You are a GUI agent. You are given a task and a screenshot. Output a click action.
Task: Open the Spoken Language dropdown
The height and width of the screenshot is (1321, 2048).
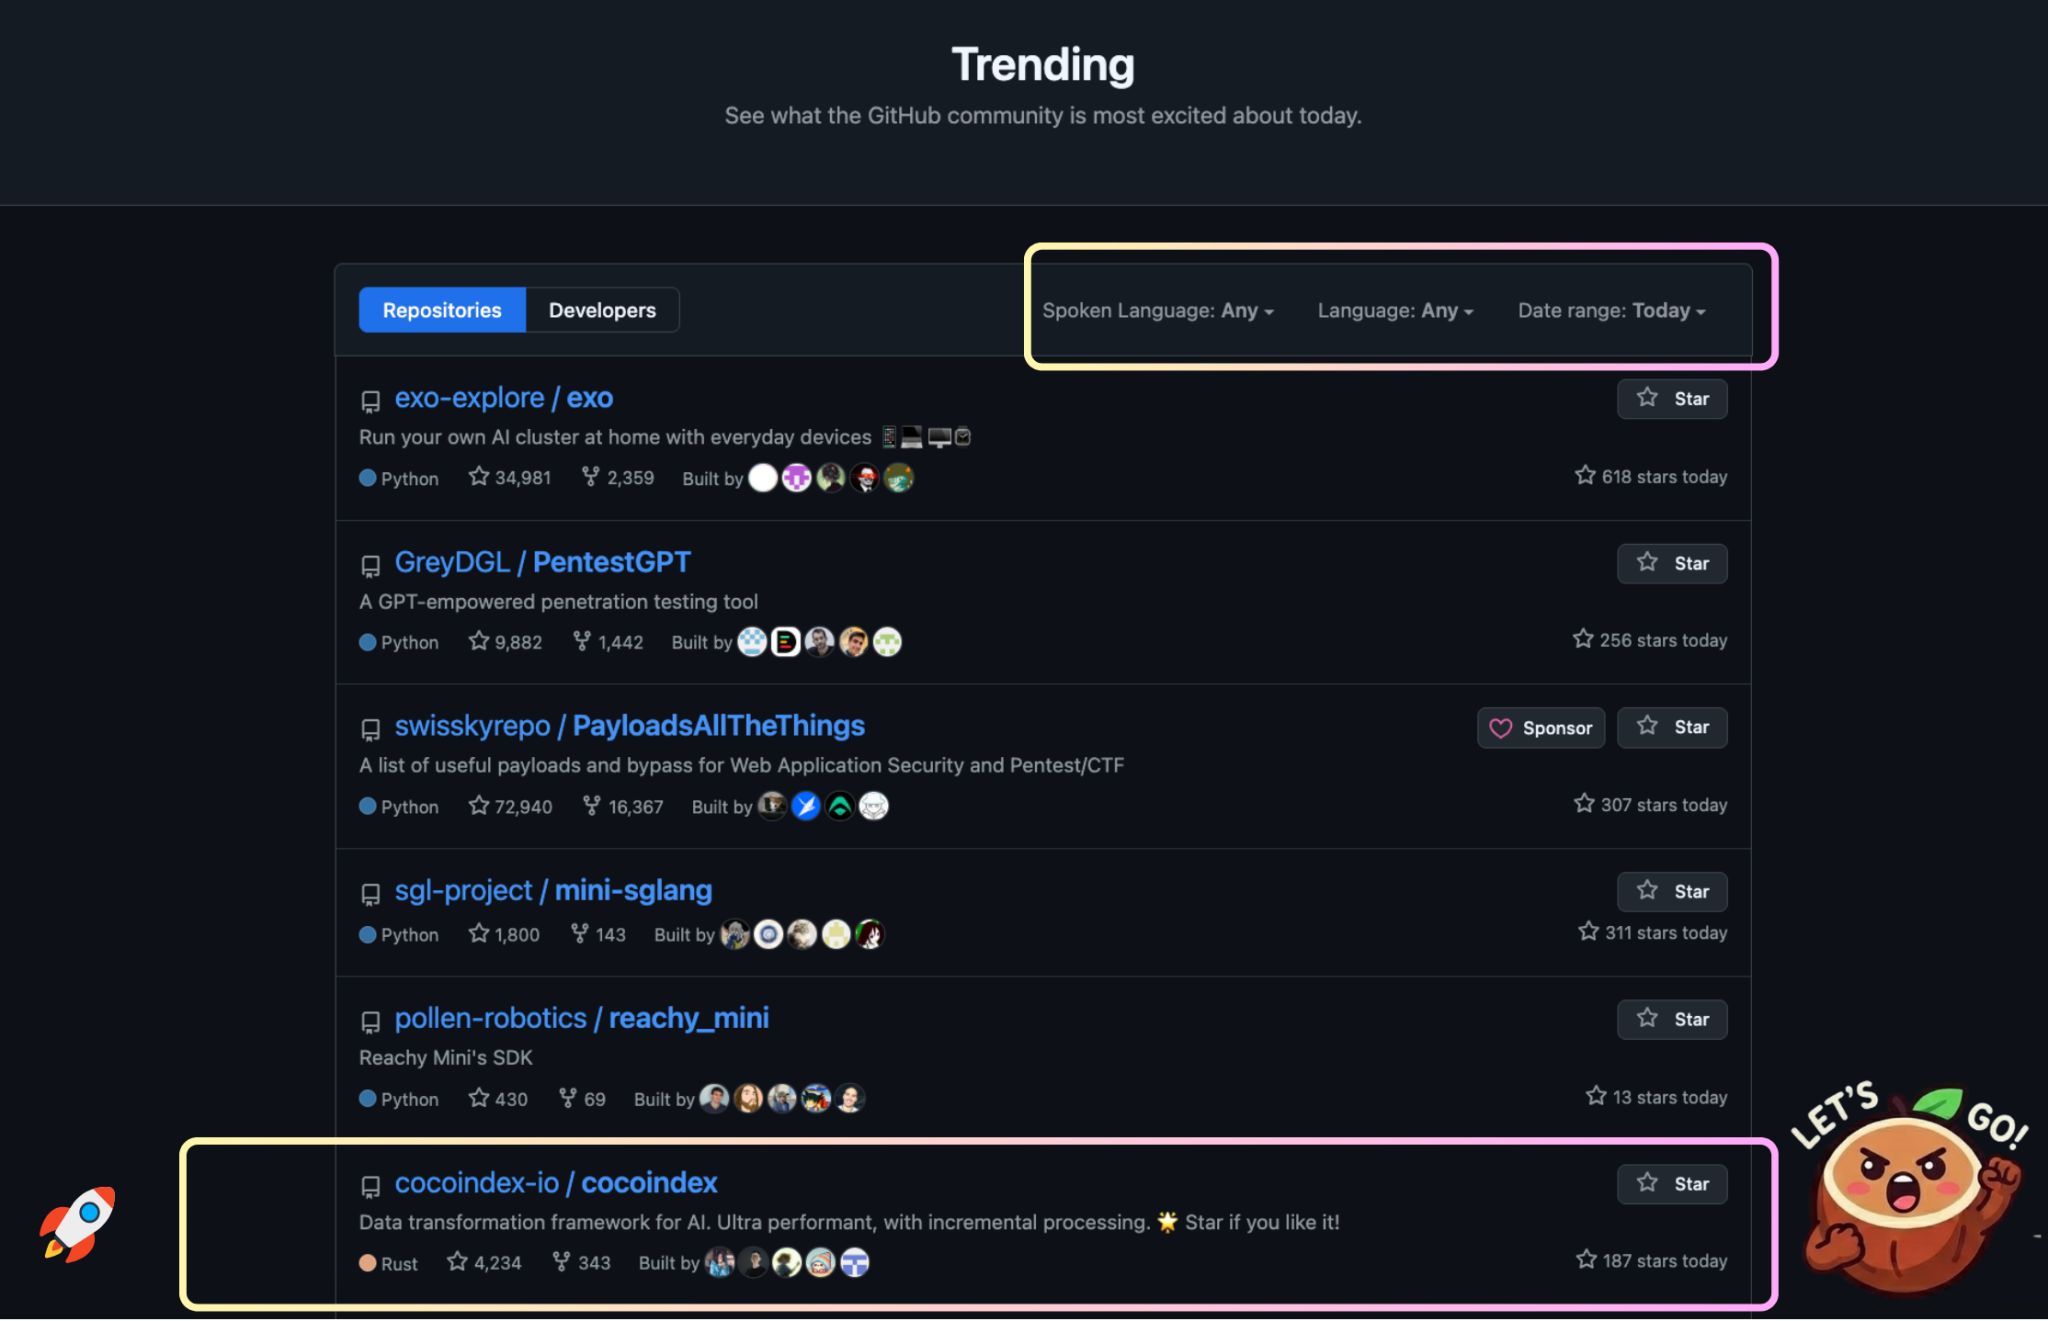point(1157,310)
